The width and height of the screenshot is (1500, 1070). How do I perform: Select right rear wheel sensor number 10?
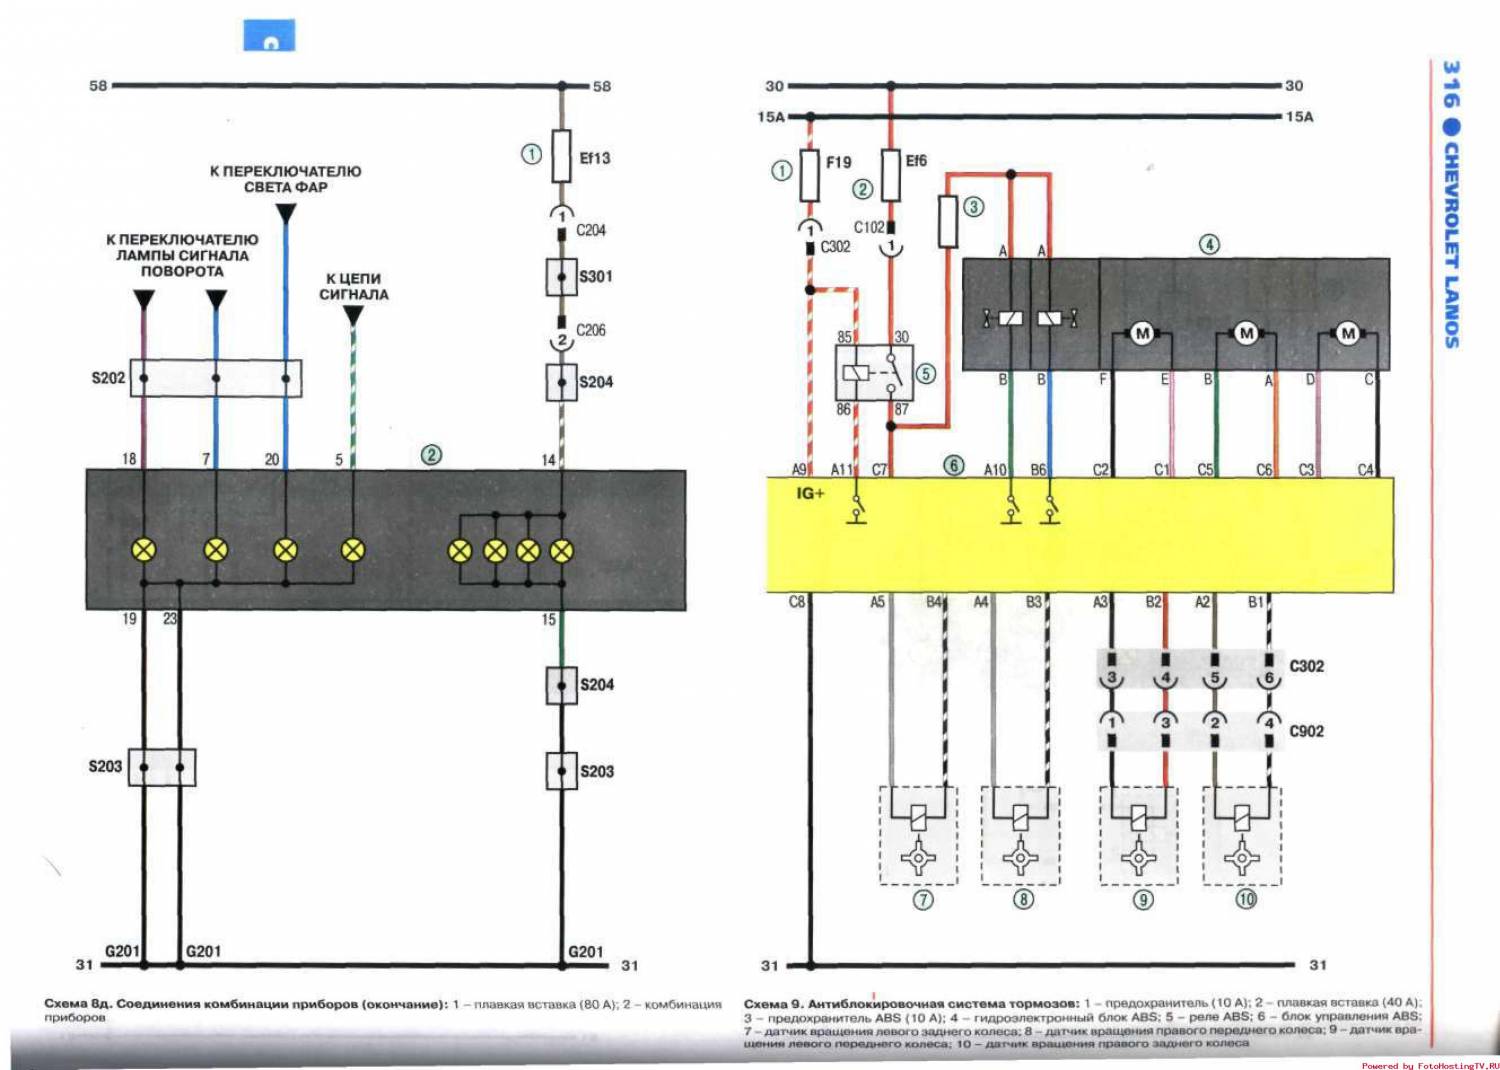coord(1241,836)
